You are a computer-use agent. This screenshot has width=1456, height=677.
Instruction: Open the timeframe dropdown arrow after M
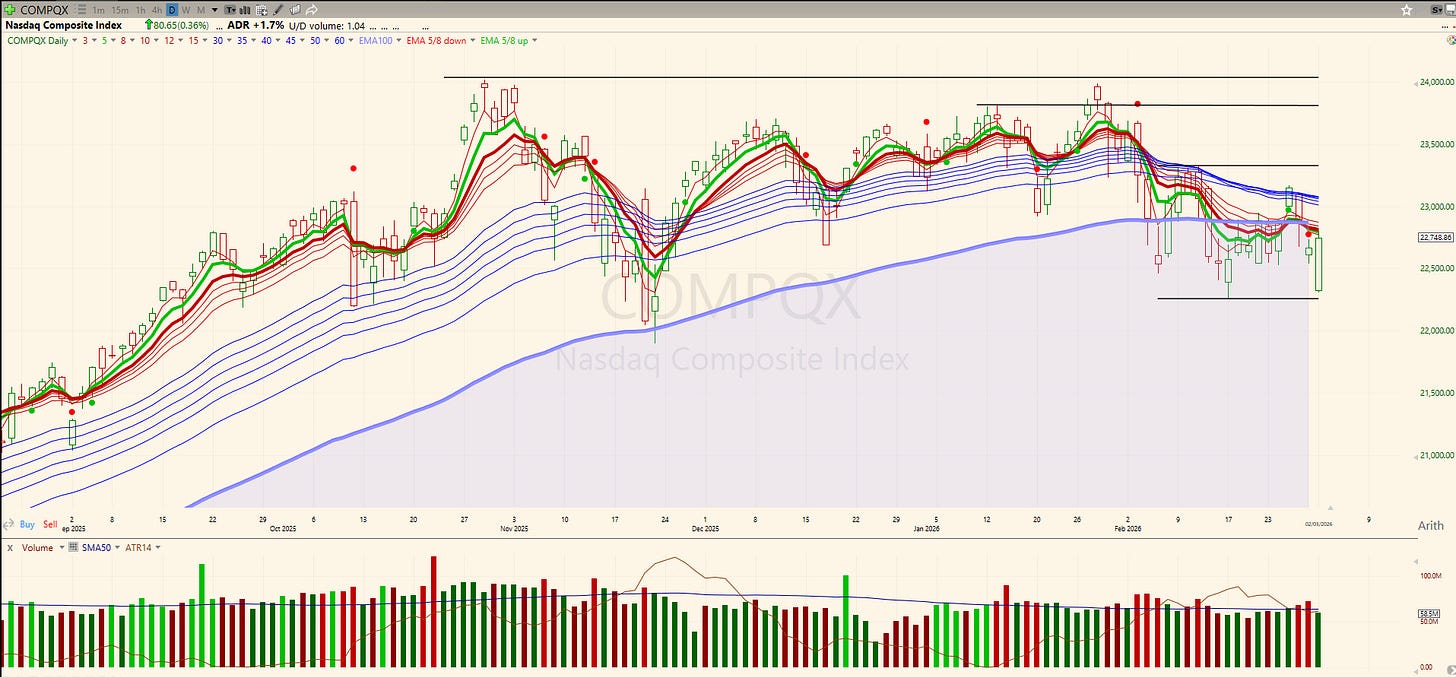(x=215, y=10)
